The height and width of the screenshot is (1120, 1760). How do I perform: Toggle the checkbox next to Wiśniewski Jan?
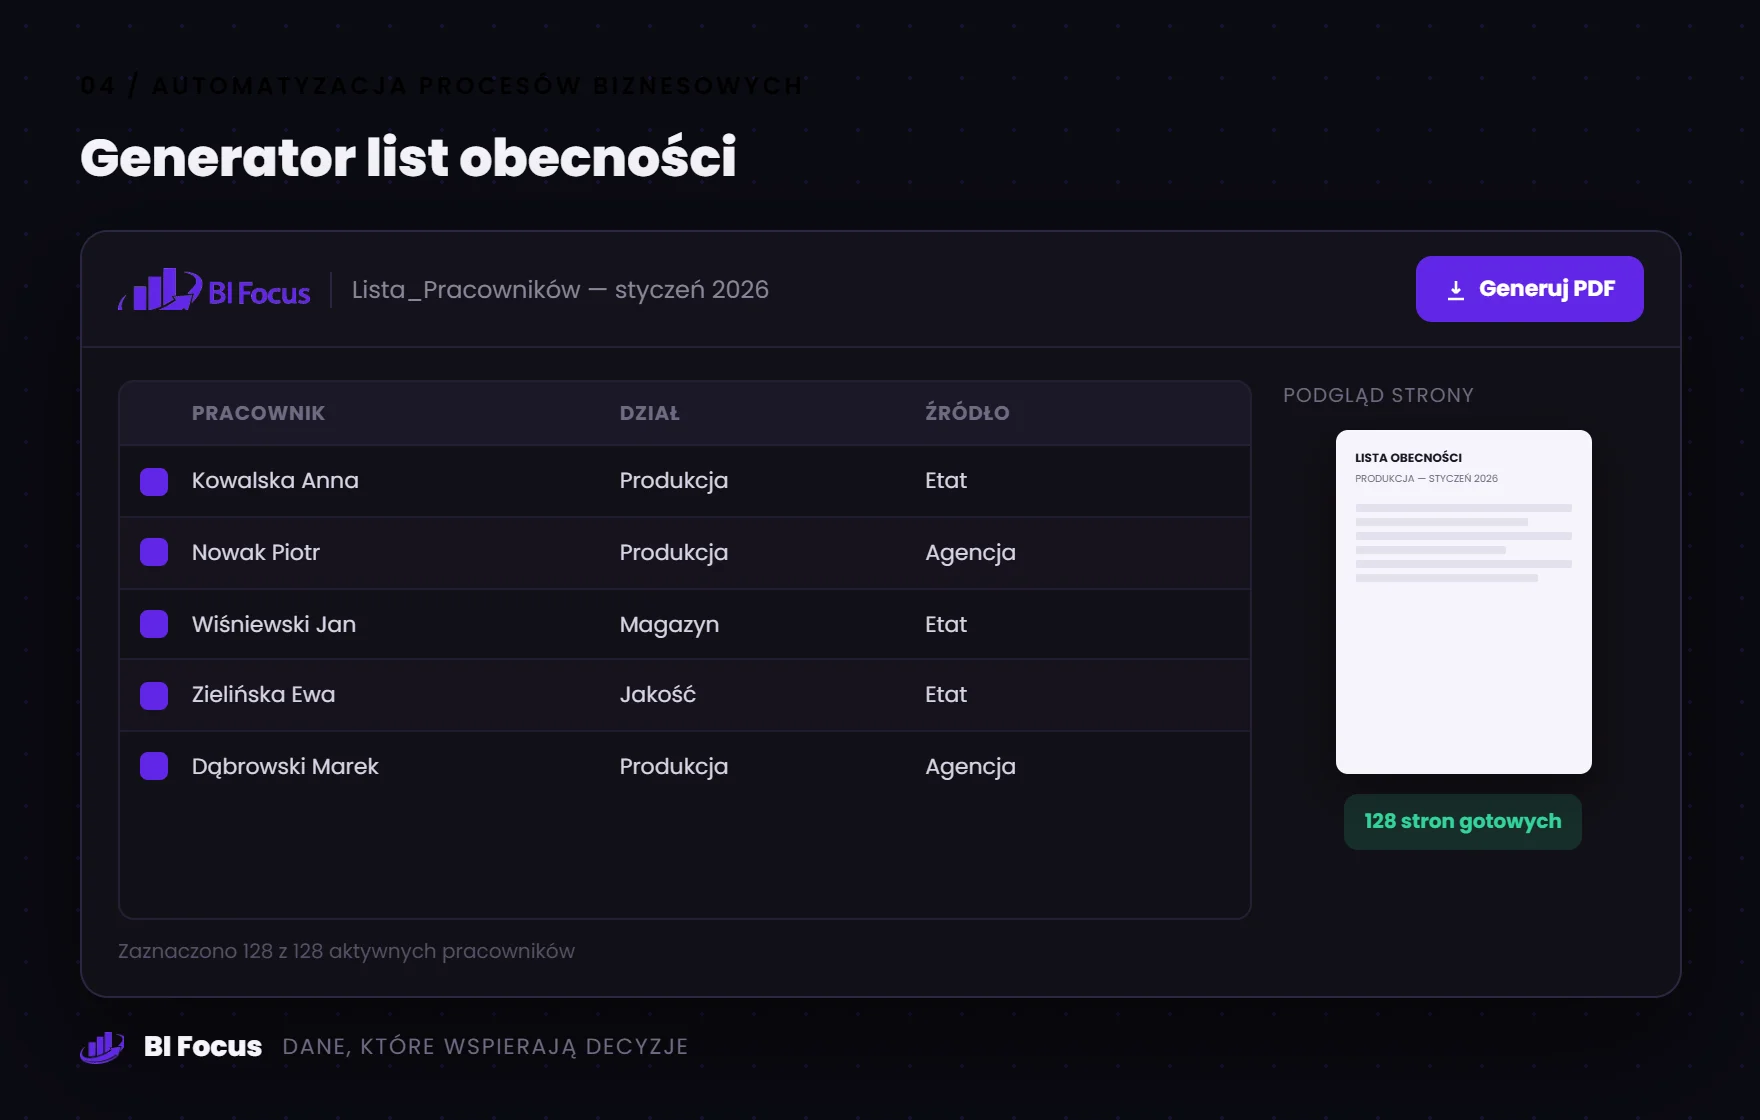pyautogui.click(x=154, y=624)
